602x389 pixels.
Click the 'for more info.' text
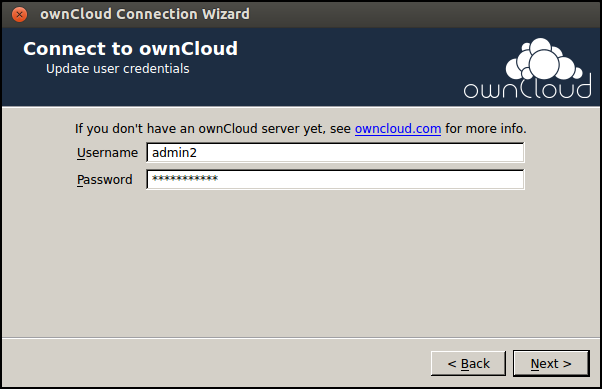[x=486, y=129]
